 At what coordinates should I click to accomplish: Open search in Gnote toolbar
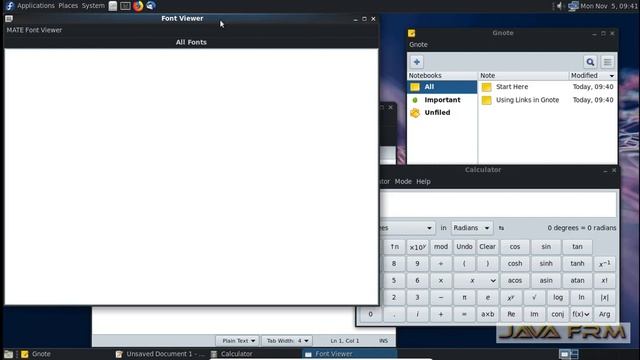point(590,62)
